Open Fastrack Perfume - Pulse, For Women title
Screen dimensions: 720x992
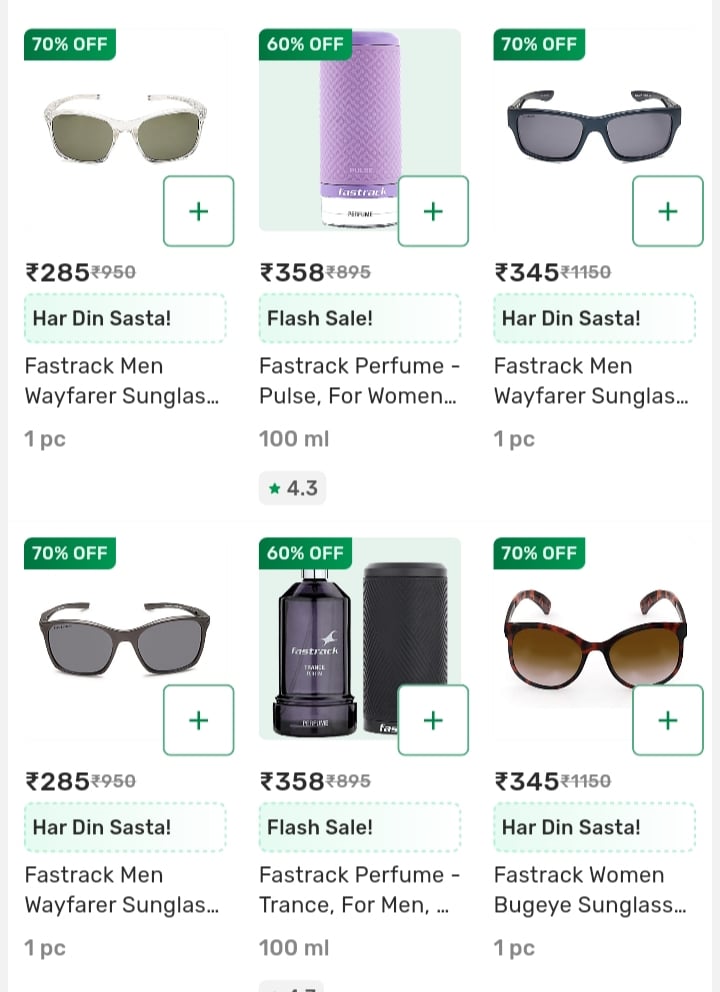(x=359, y=381)
